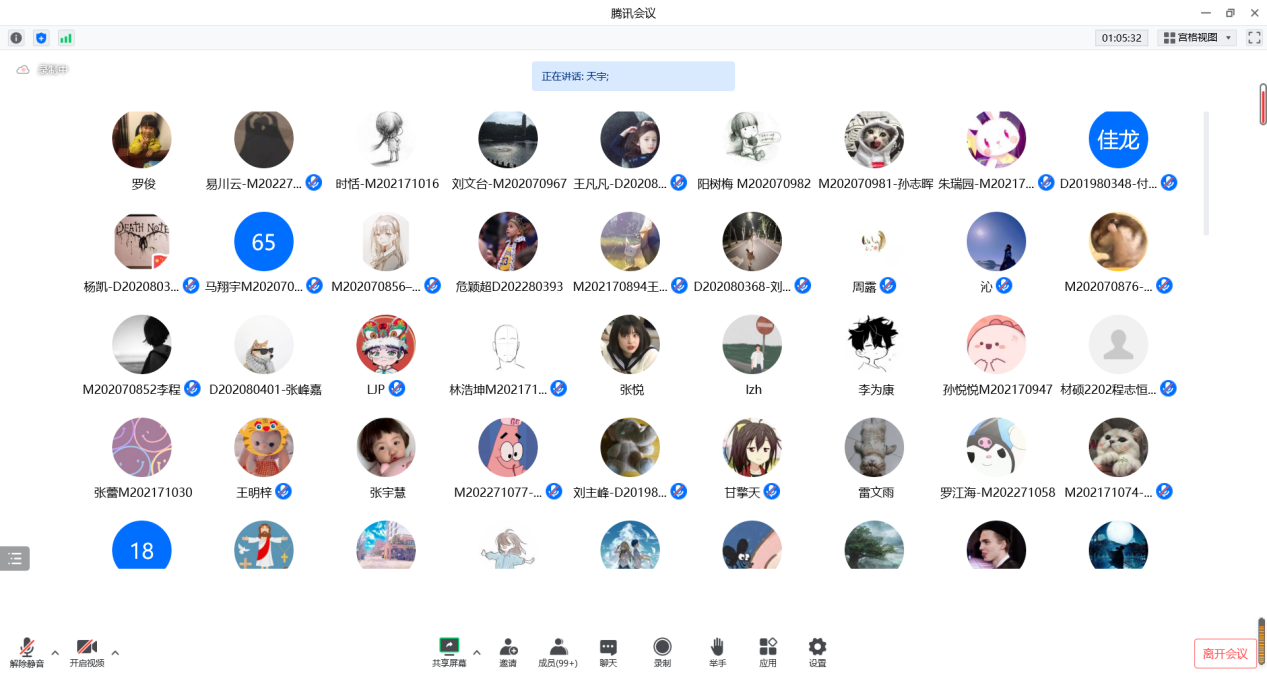Open the members (成员 99+) list
The image size is (1267, 673).
point(558,651)
